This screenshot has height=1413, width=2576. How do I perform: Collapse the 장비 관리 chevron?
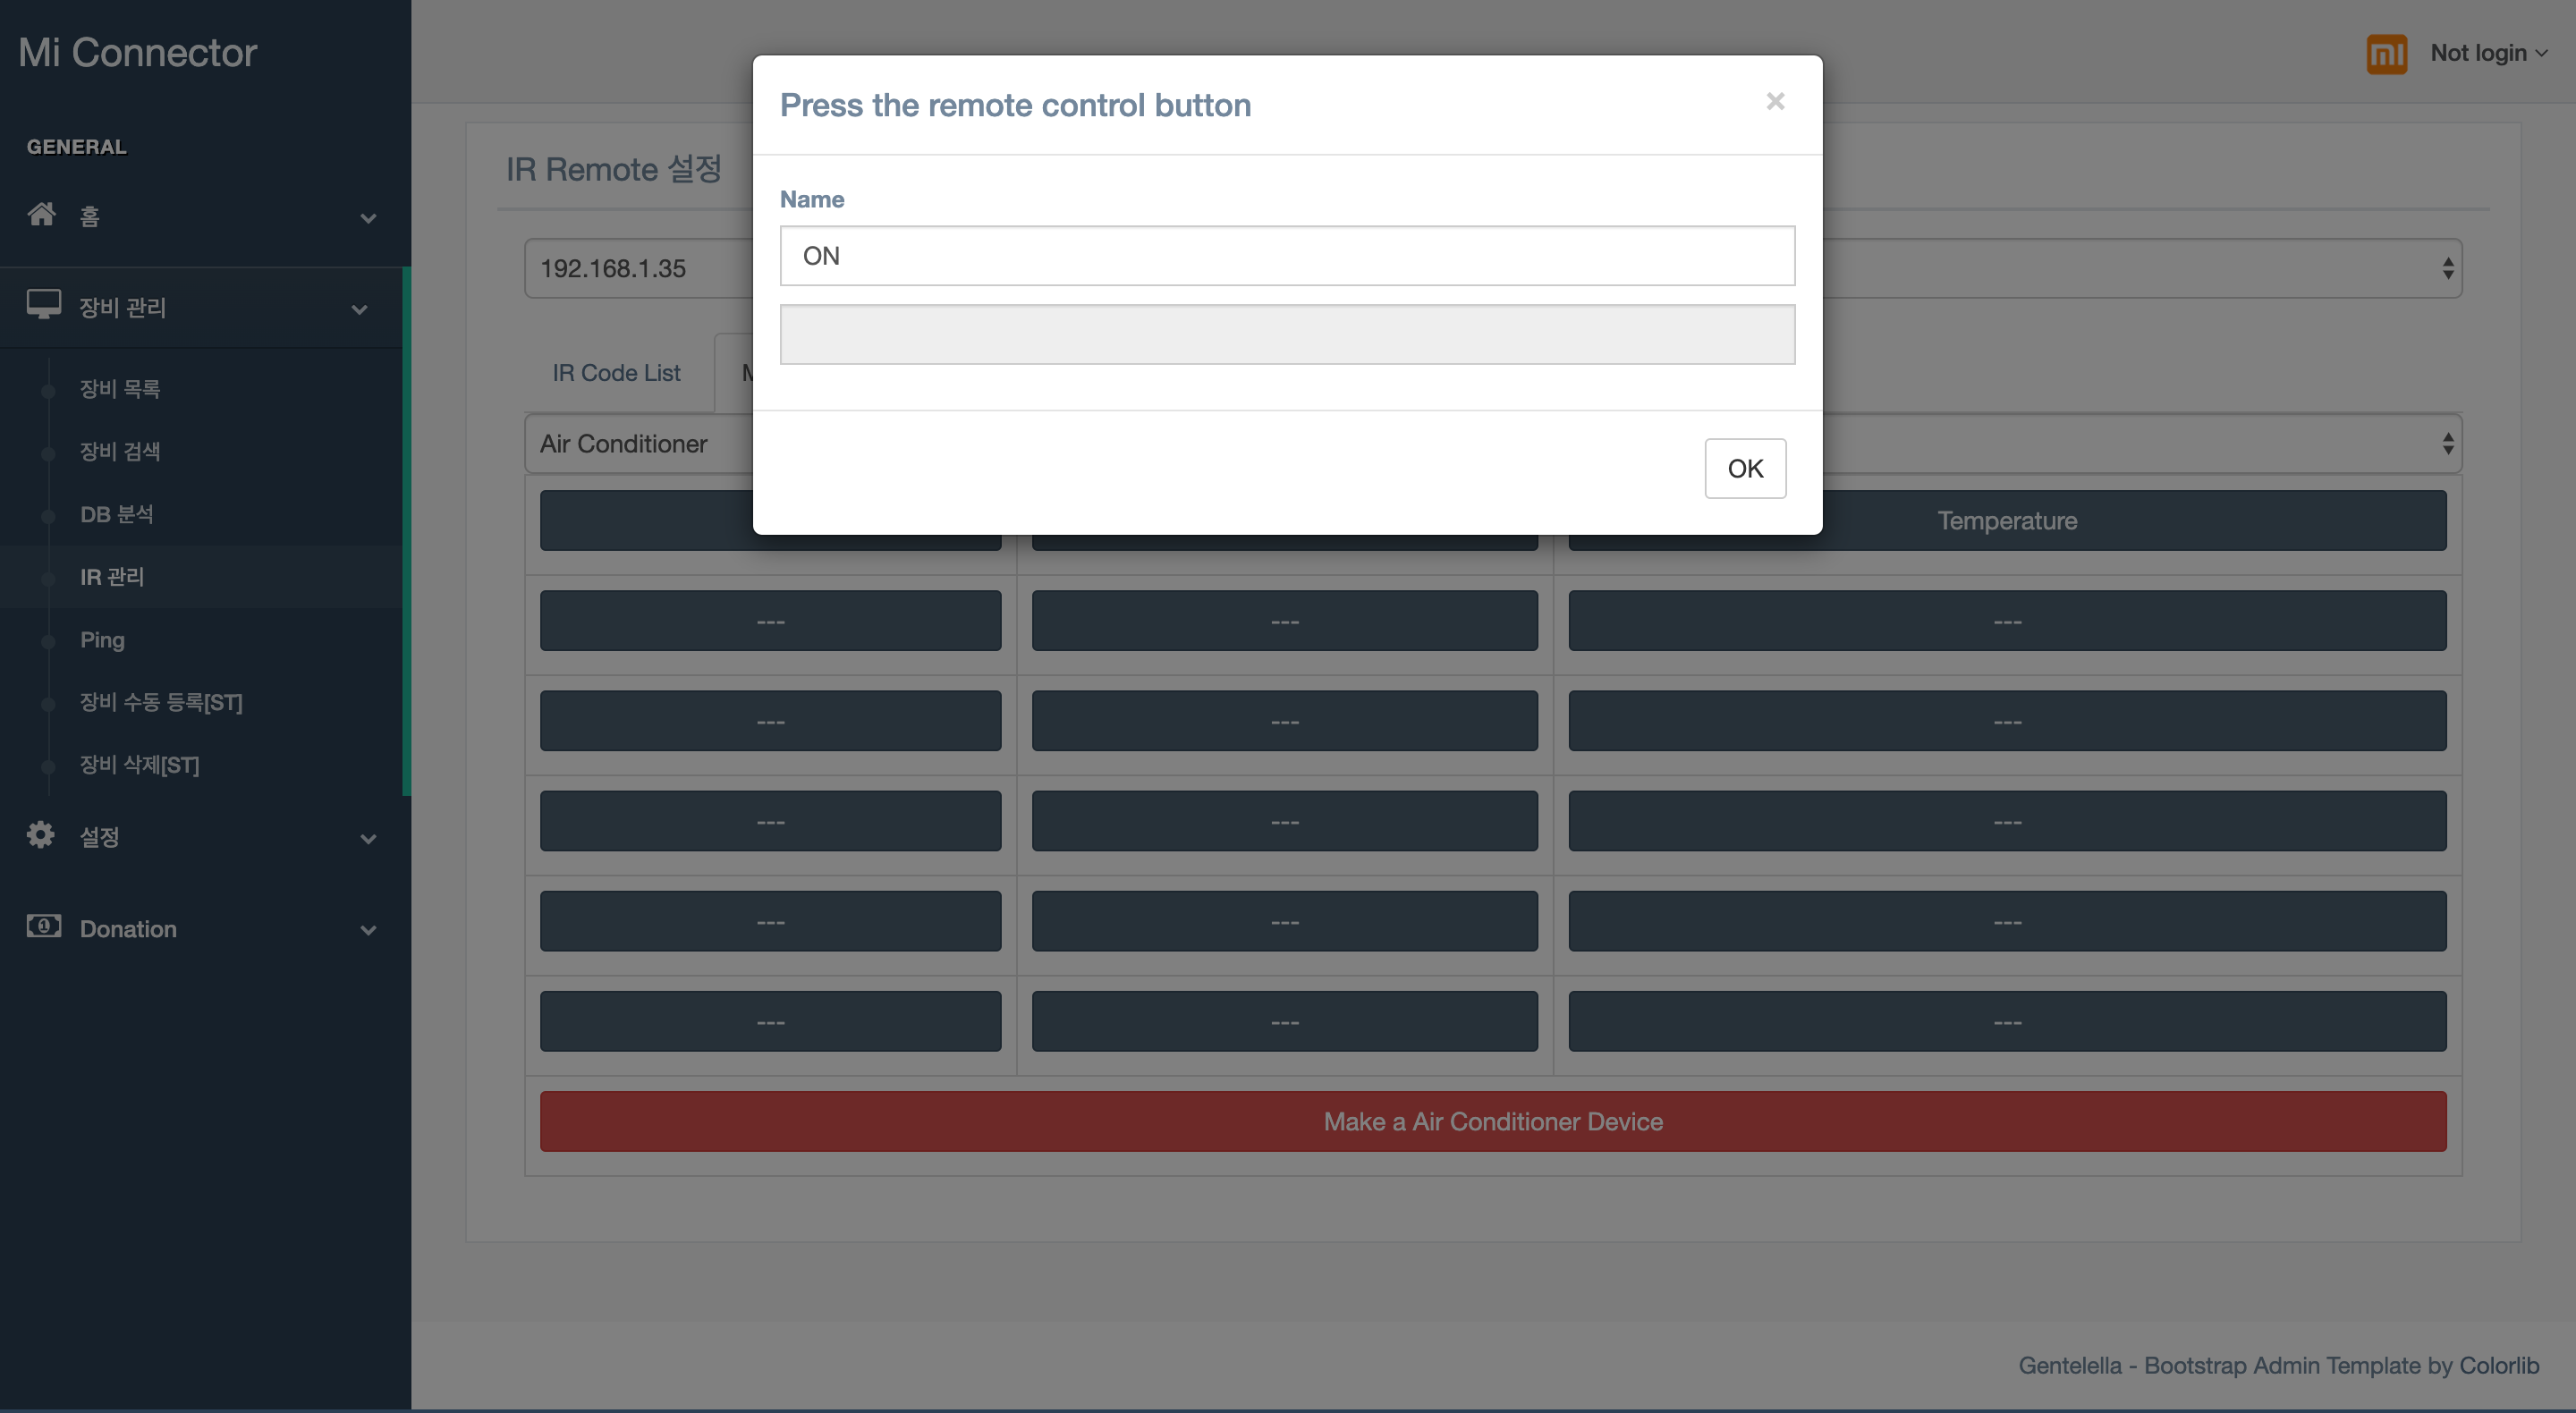point(360,309)
